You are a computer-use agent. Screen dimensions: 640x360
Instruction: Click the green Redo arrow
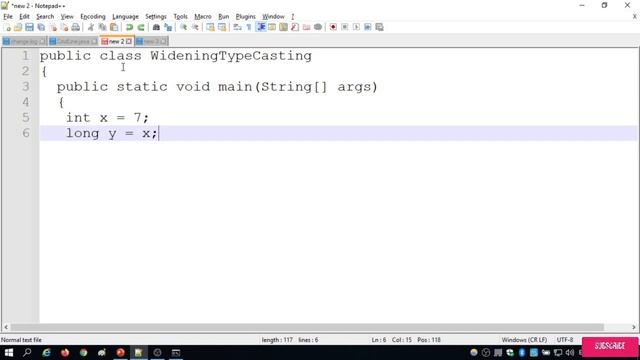coord(141,27)
